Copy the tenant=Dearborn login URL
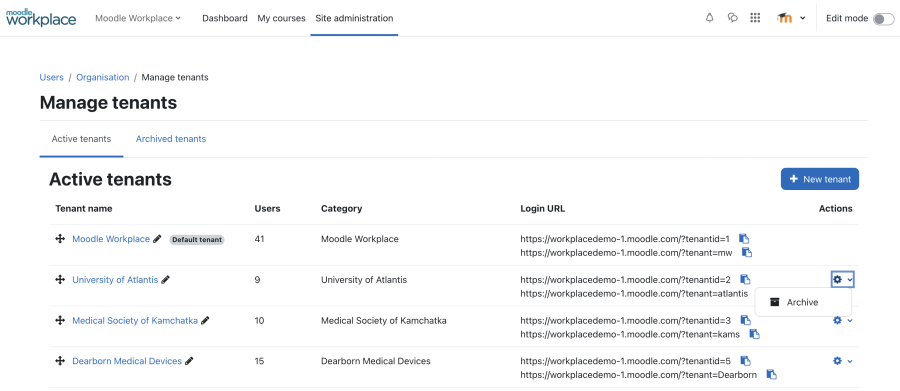900x391 pixels. (772, 374)
